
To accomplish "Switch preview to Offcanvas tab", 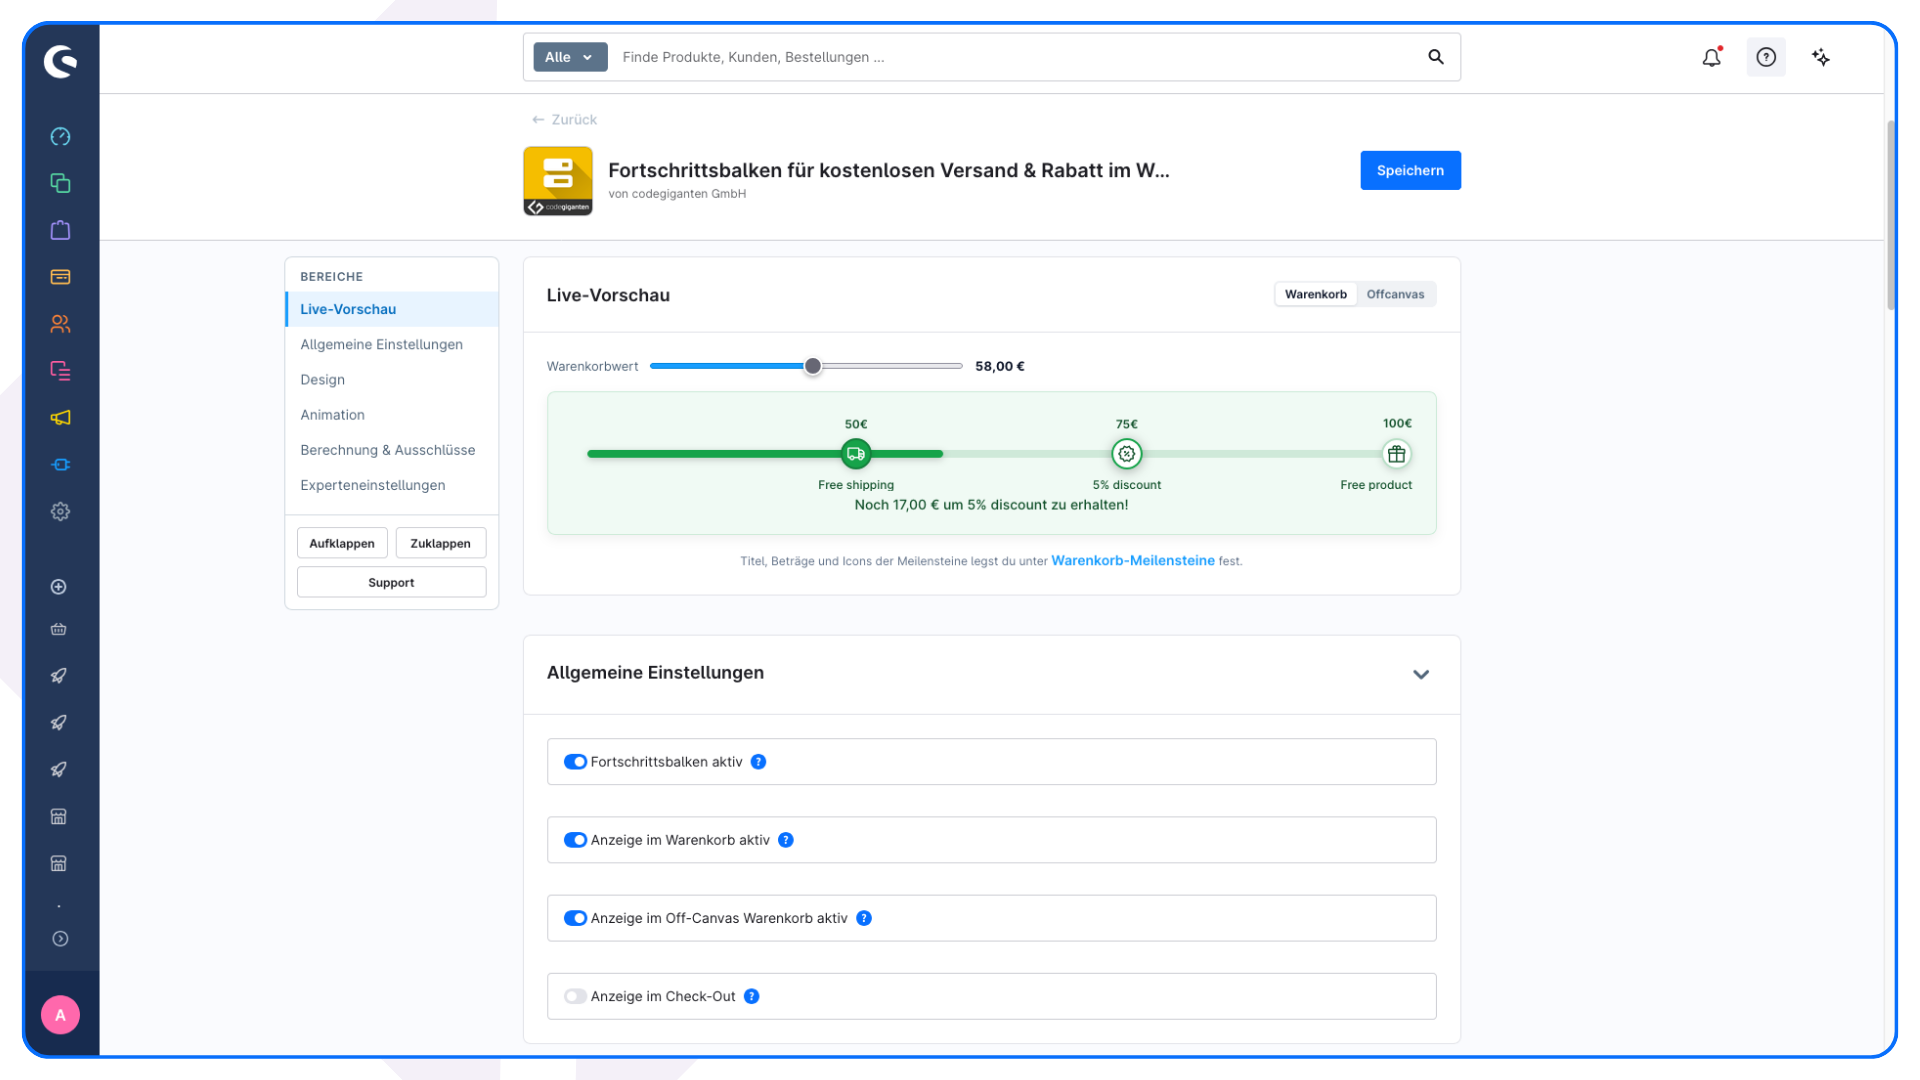I will [1395, 294].
